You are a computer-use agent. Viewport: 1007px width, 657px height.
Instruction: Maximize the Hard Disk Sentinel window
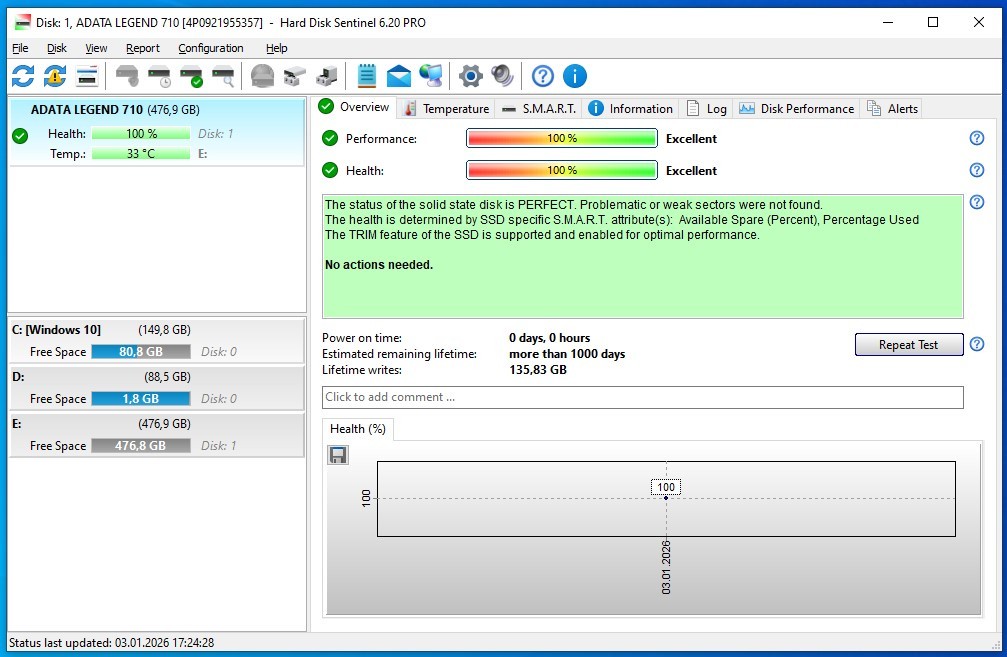pos(933,22)
